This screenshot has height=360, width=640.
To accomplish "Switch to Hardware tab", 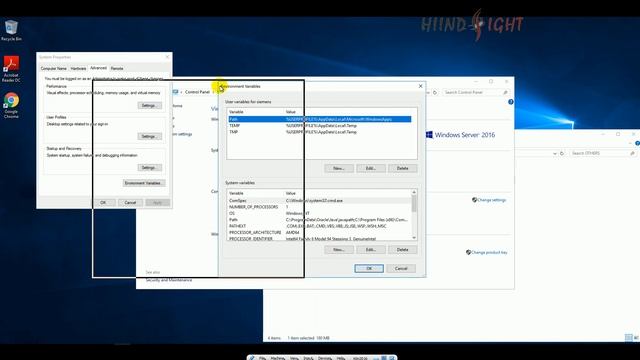I will (x=78, y=68).
